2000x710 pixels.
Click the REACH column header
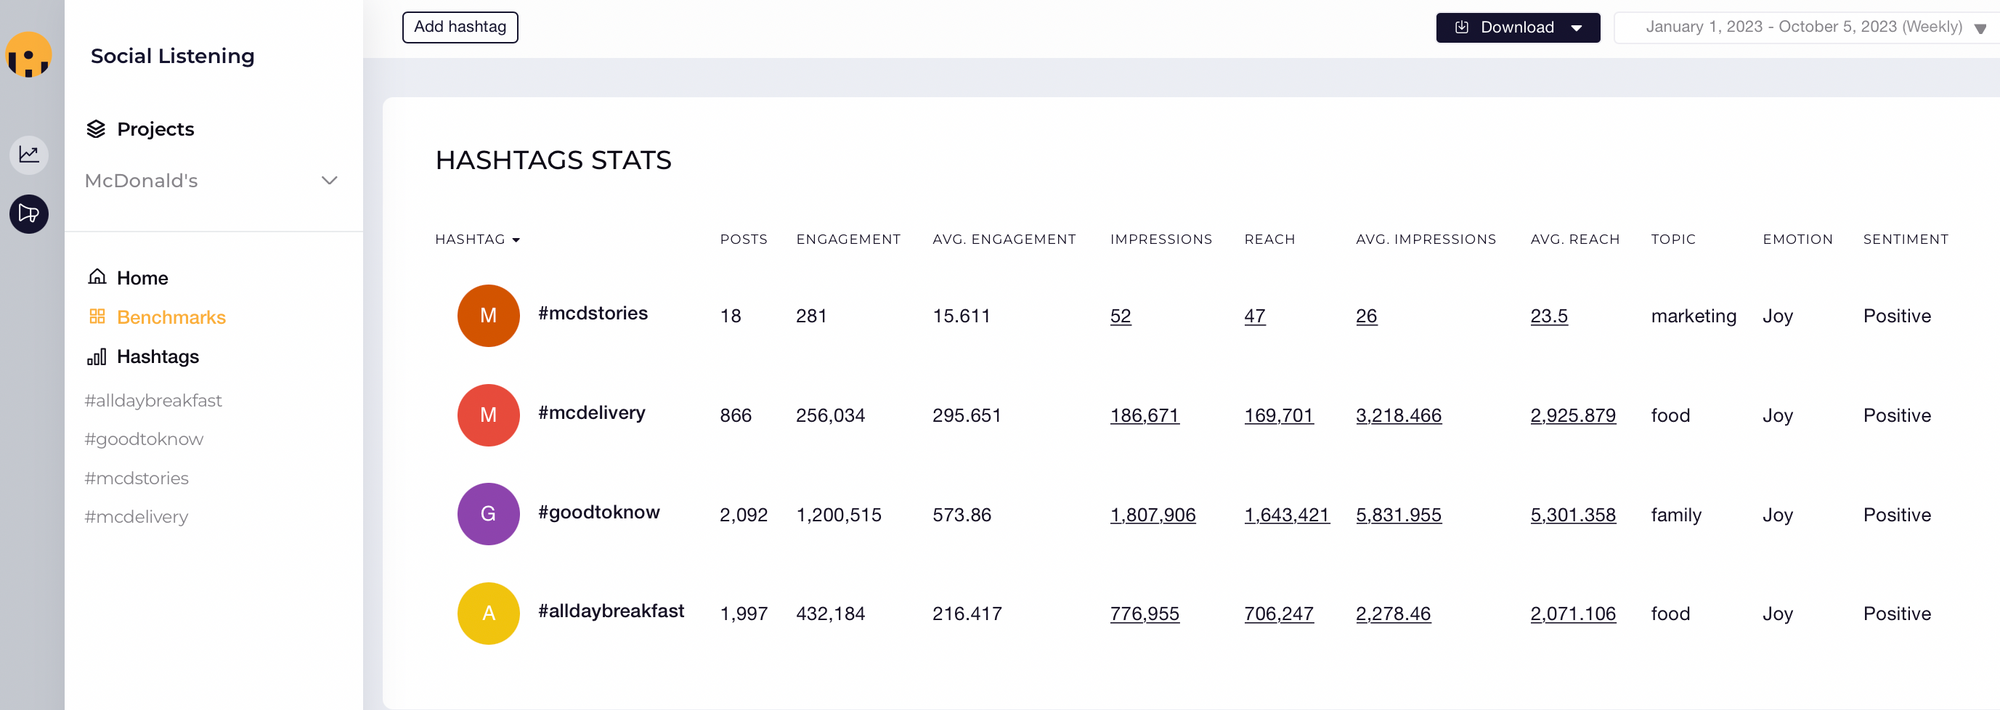(x=1269, y=239)
